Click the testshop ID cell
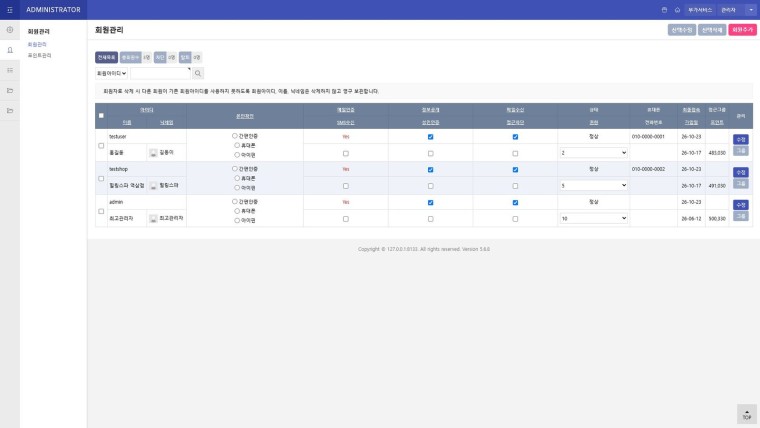 click(147, 169)
